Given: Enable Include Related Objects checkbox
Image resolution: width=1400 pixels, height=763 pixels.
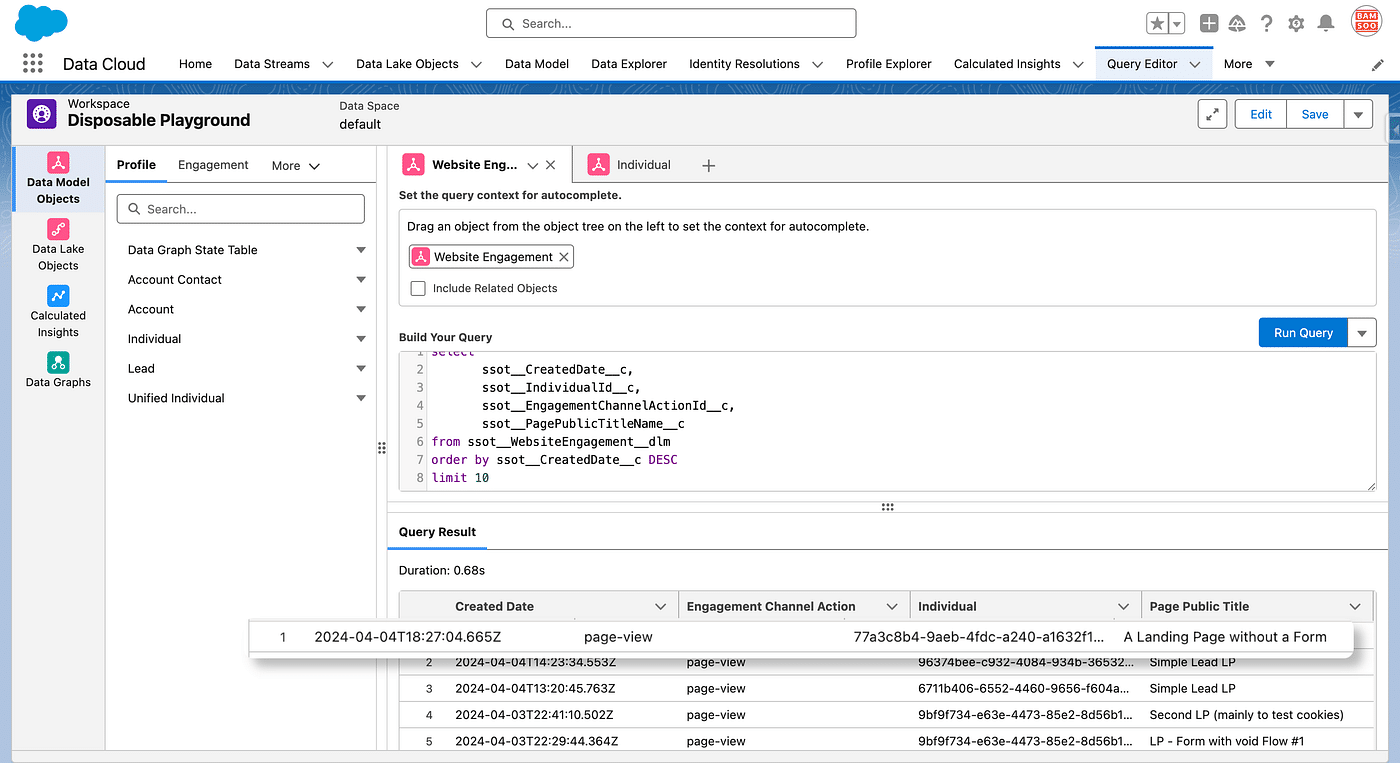Looking at the screenshot, I should point(418,288).
